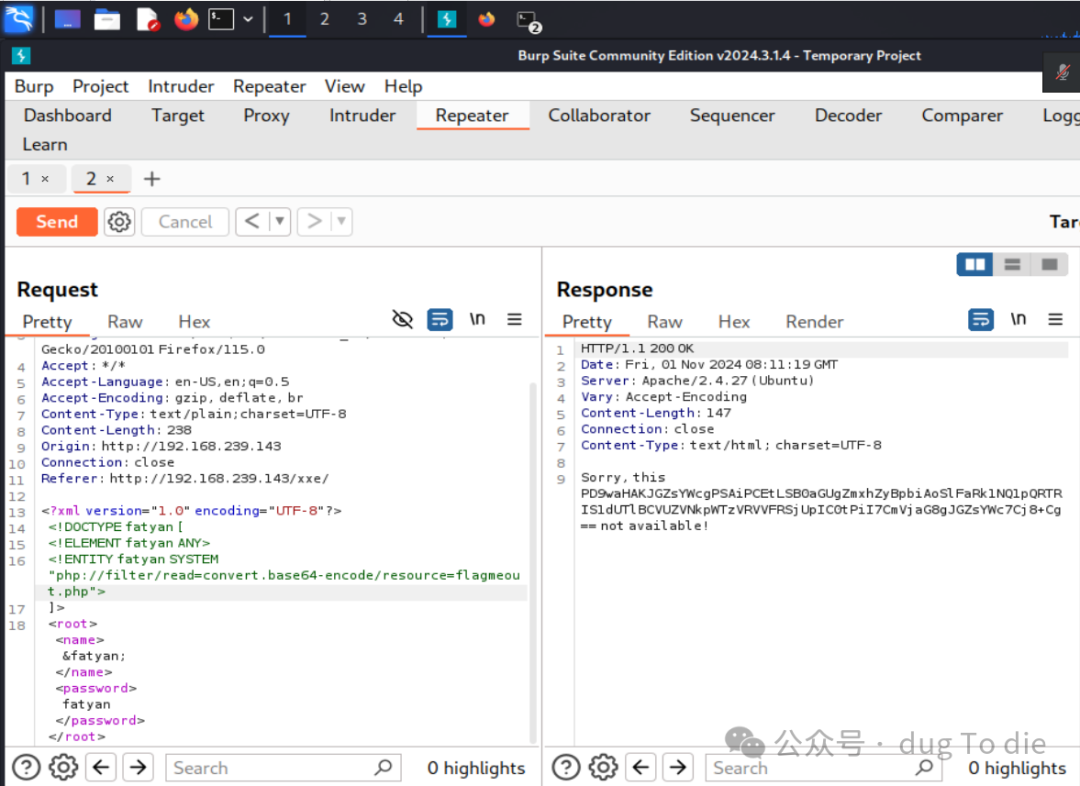
Task: Open the text editor launcher icon
Action: click(x=147, y=19)
